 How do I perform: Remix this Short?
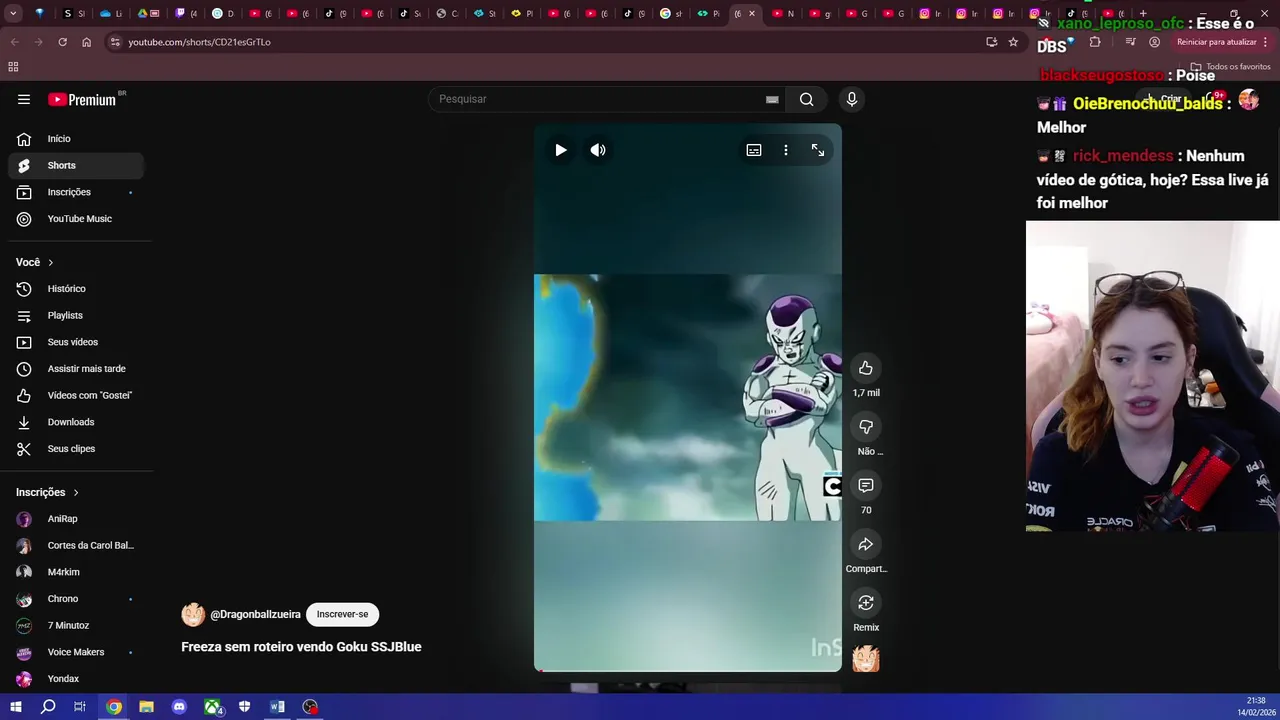[866, 603]
